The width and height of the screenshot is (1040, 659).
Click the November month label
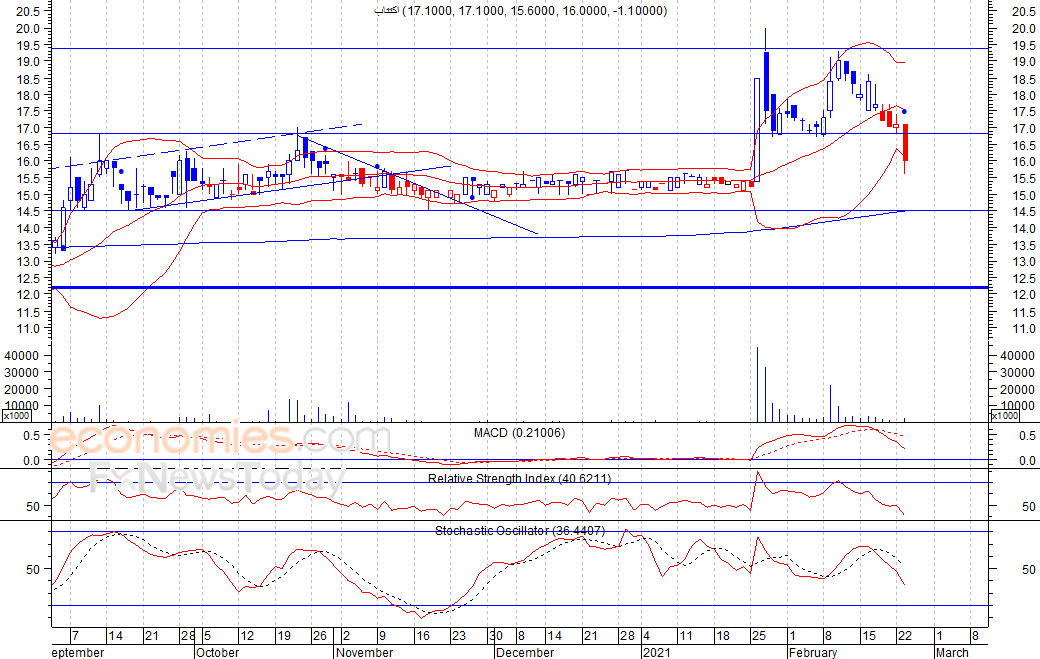coord(365,652)
